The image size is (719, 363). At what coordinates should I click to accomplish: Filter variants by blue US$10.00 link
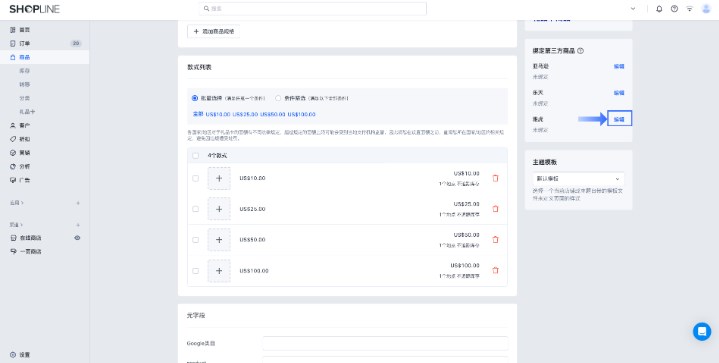click(x=218, y=114)
